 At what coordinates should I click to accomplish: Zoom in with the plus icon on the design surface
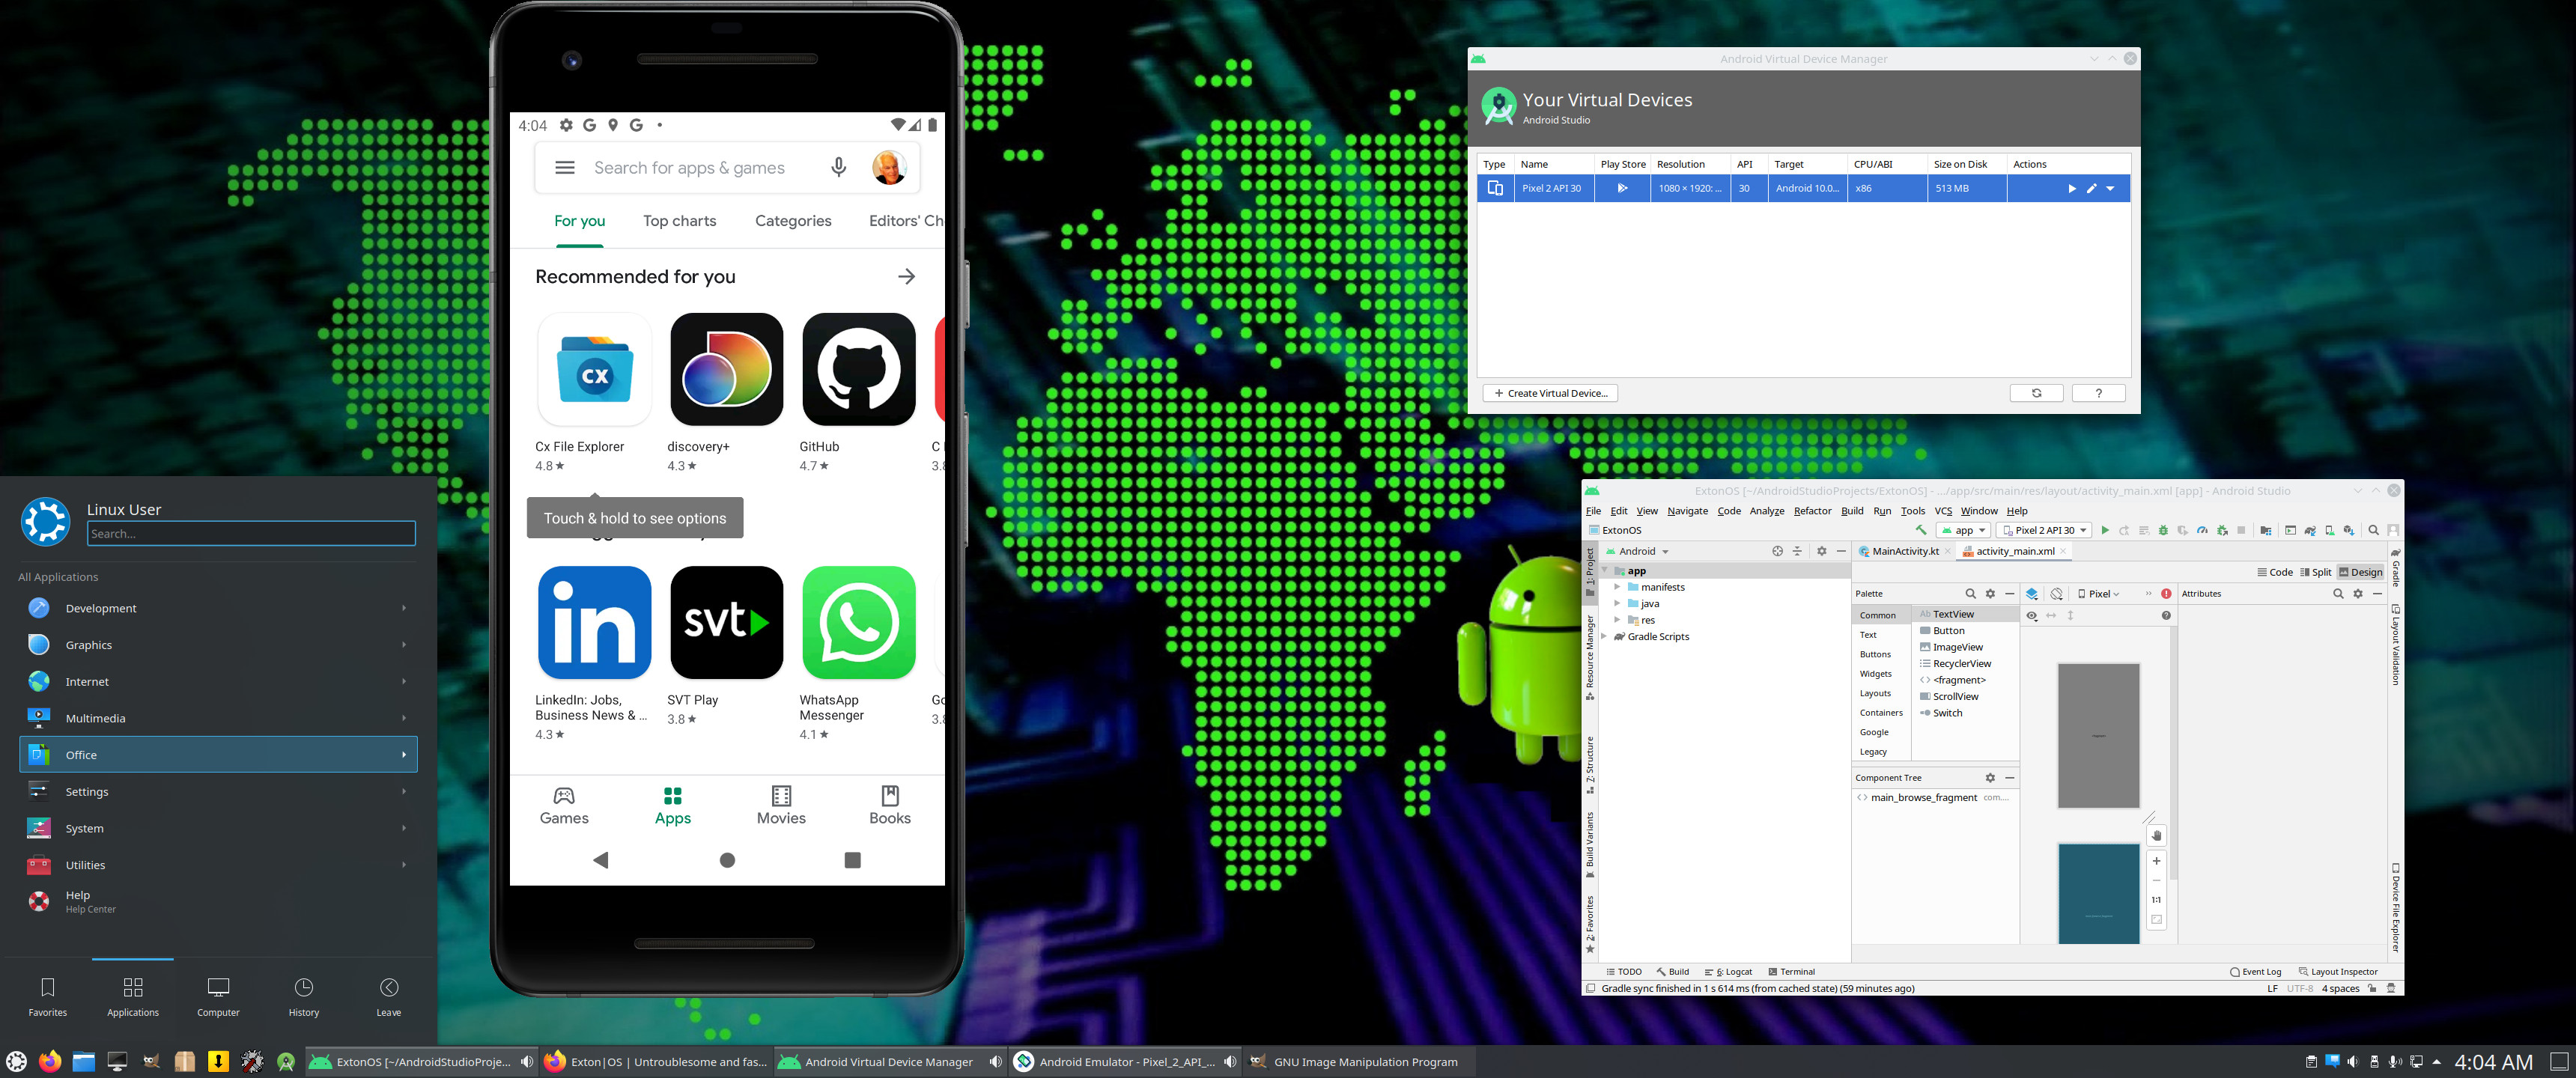coord(2156,861)
